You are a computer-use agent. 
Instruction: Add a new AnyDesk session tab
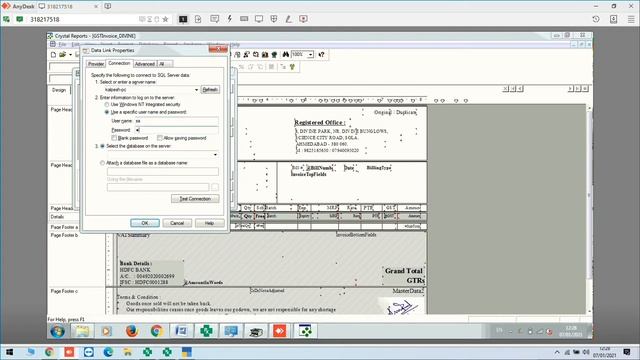coord(108,6)
